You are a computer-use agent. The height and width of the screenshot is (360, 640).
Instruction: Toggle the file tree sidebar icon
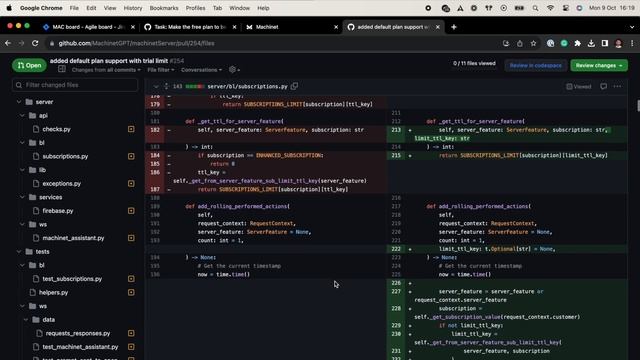coord(62,69)
